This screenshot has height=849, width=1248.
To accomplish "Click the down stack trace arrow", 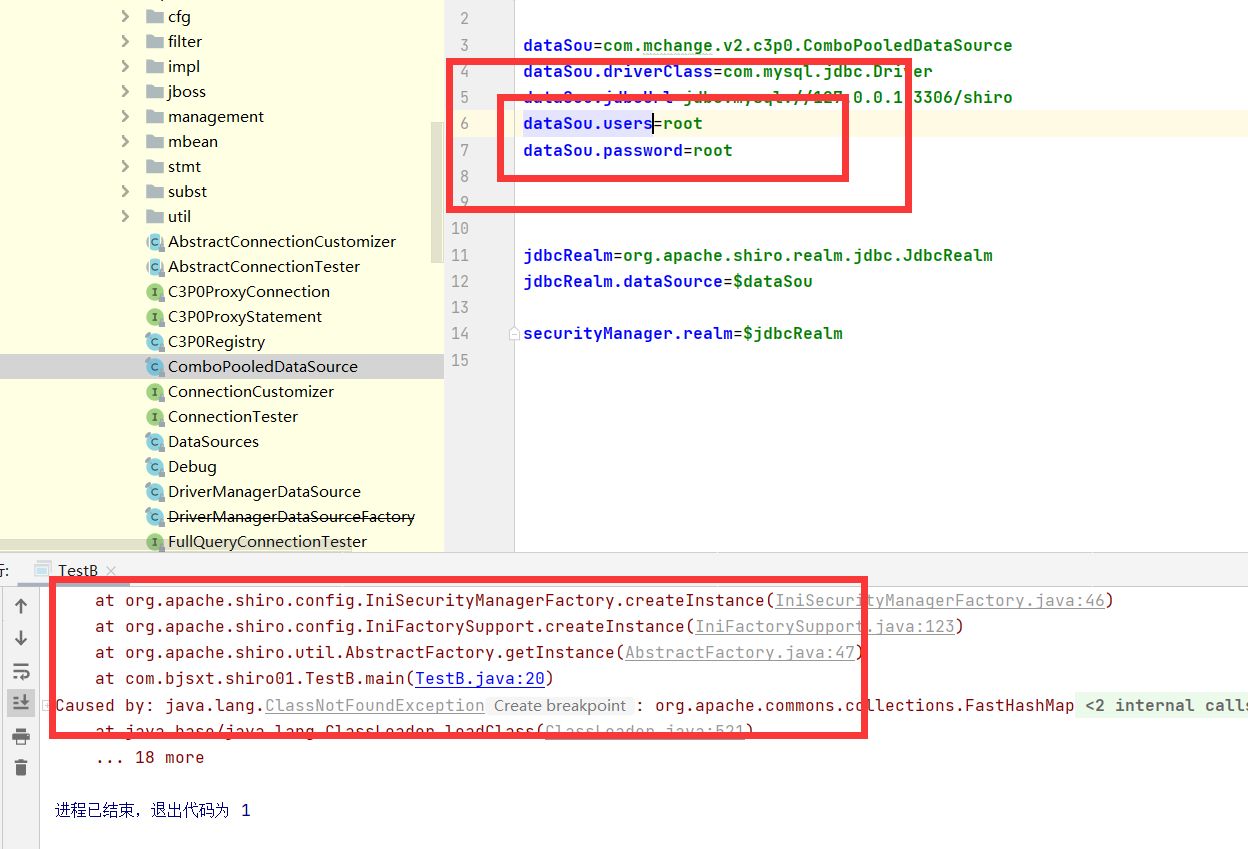I will click(21, 638).
